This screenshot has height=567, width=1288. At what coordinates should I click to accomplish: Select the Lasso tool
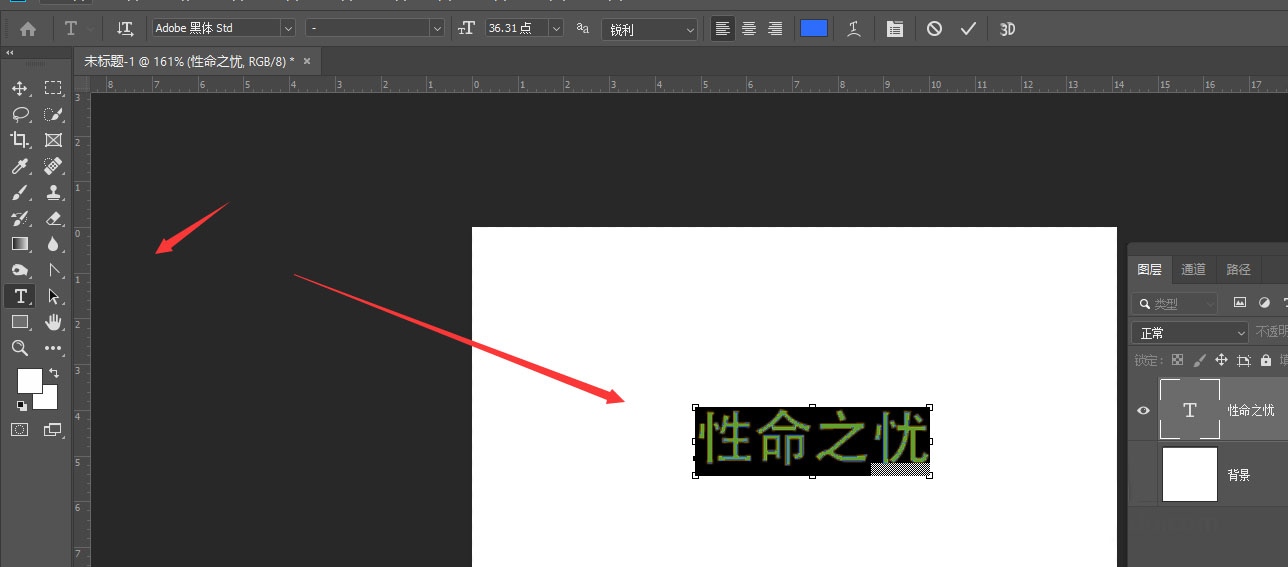pos(20,114)
